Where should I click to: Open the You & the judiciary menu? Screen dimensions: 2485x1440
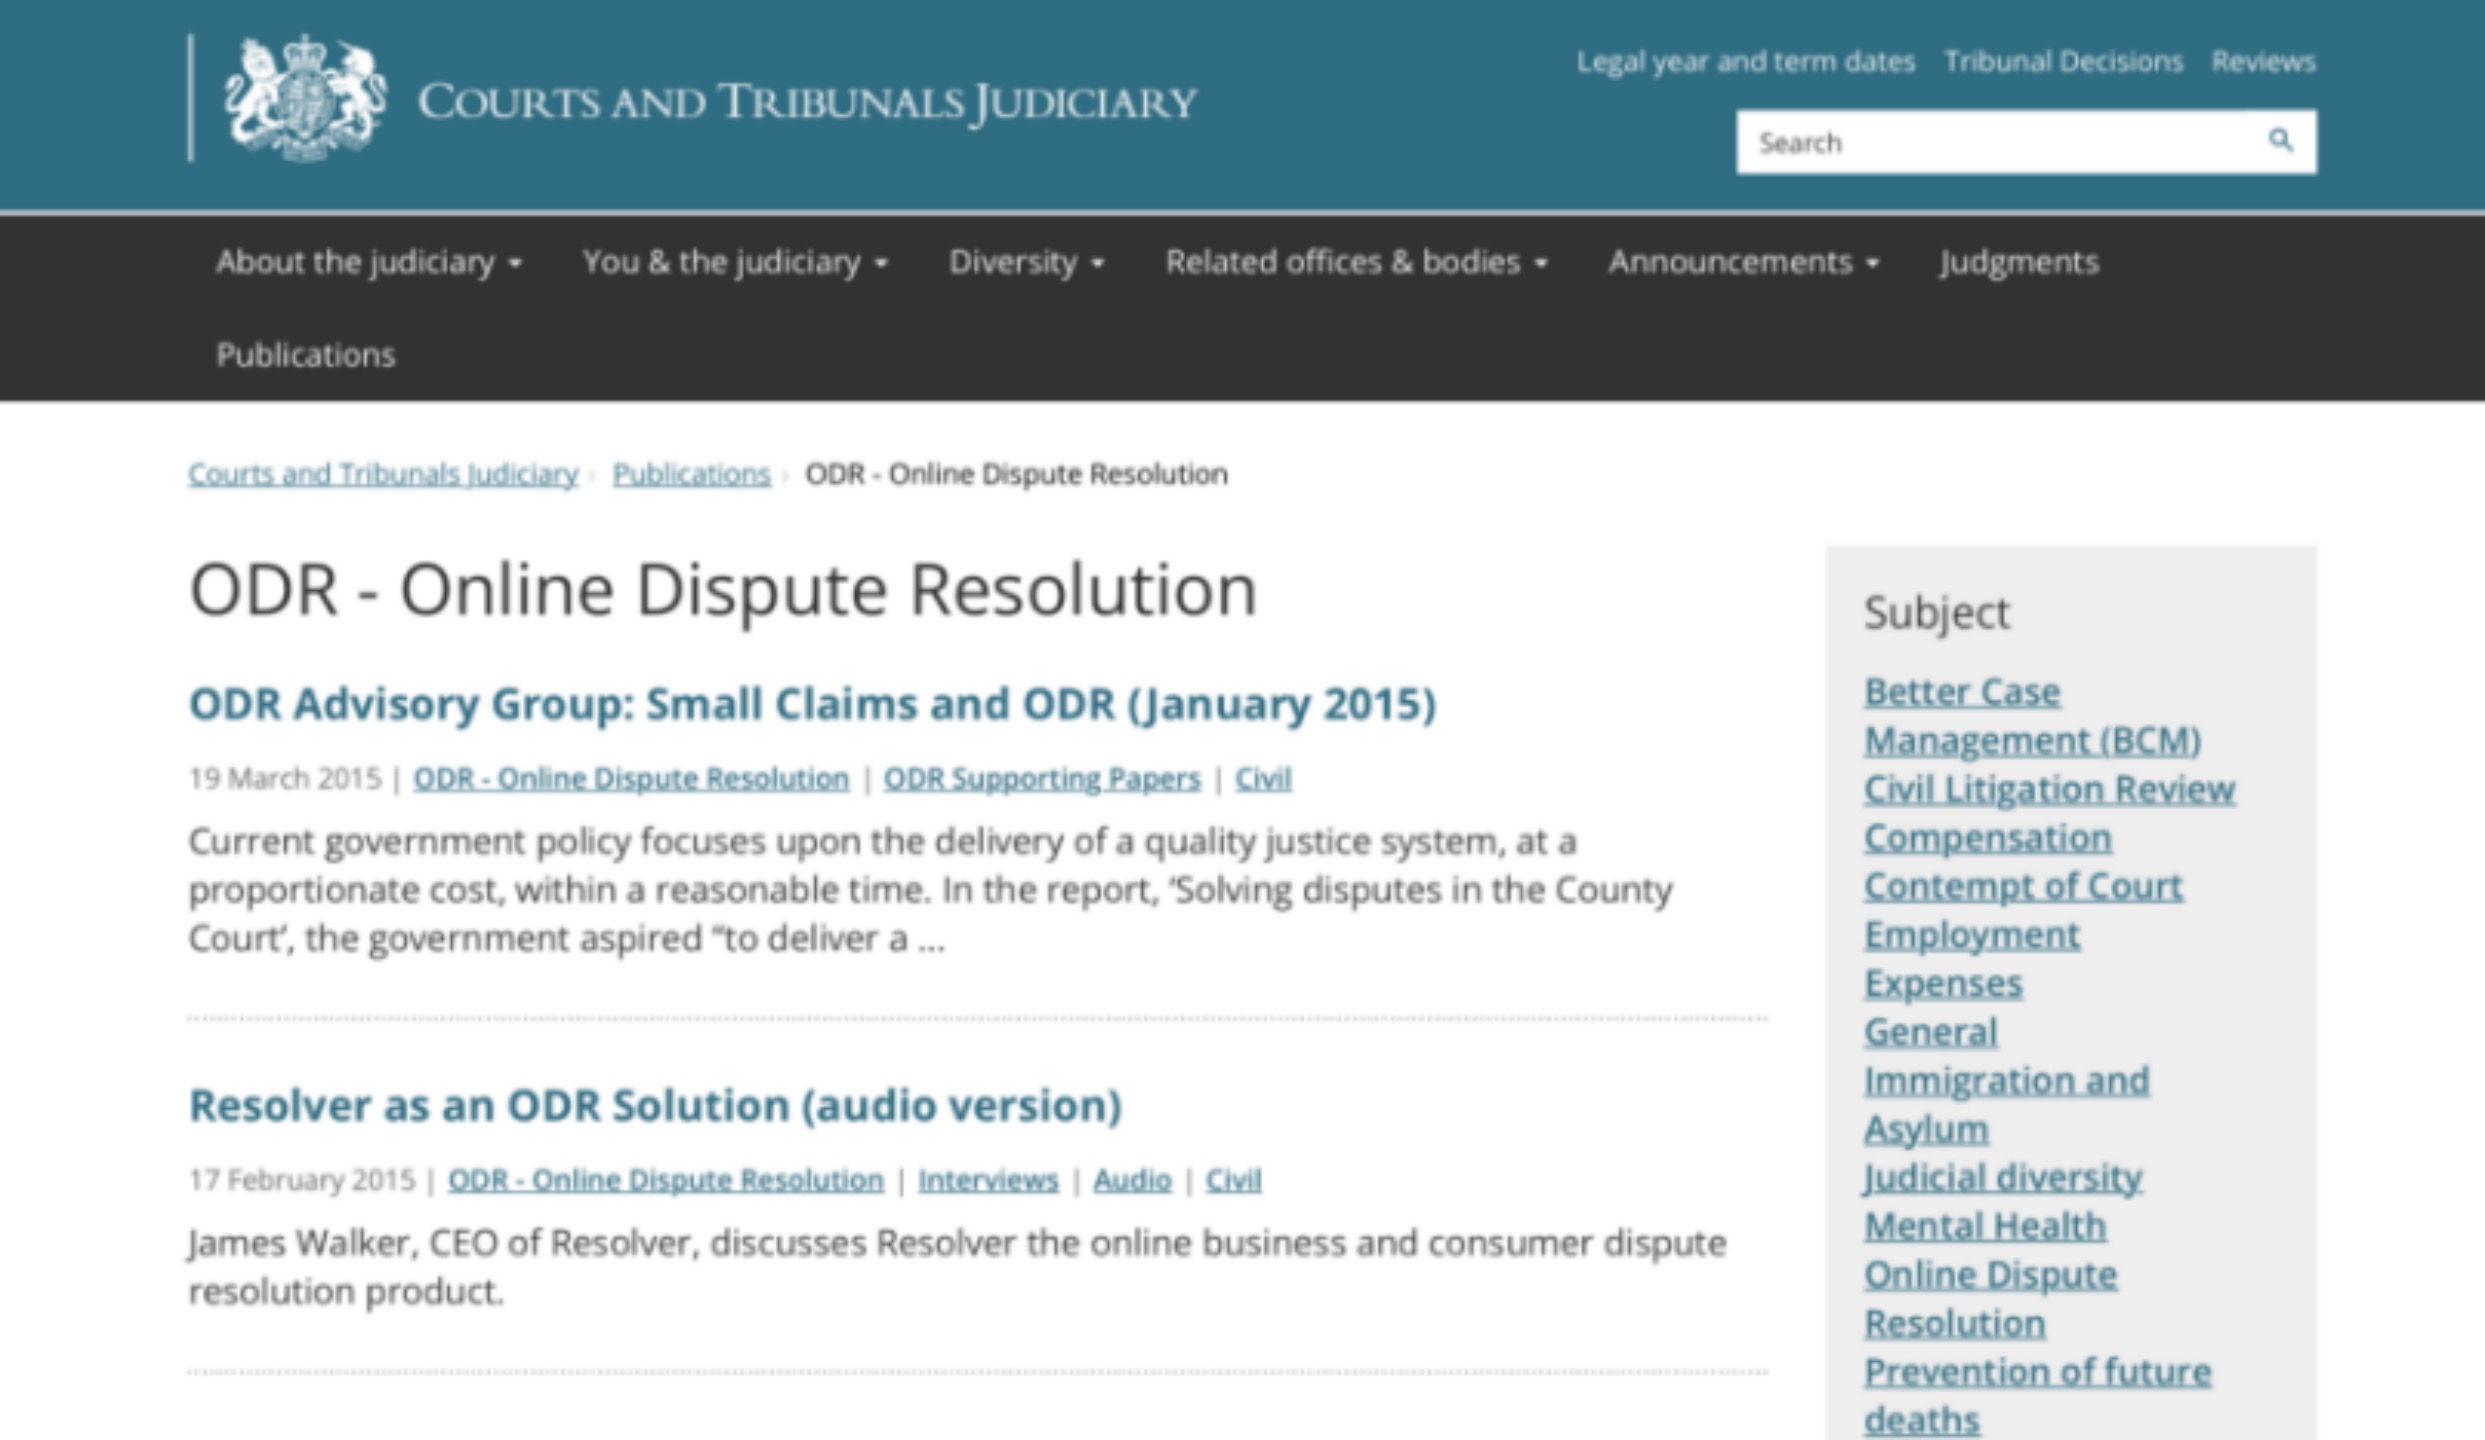[x=734, y=262]
